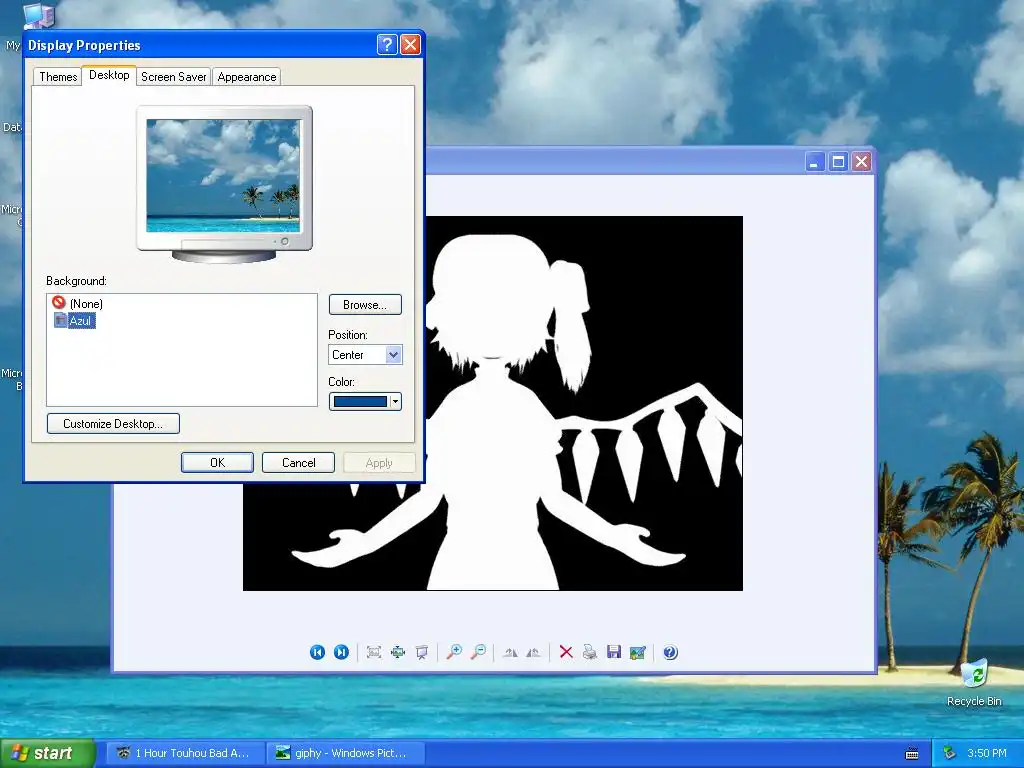
Task: Open the Windows start menu
Action: click(x=47, y=753)
